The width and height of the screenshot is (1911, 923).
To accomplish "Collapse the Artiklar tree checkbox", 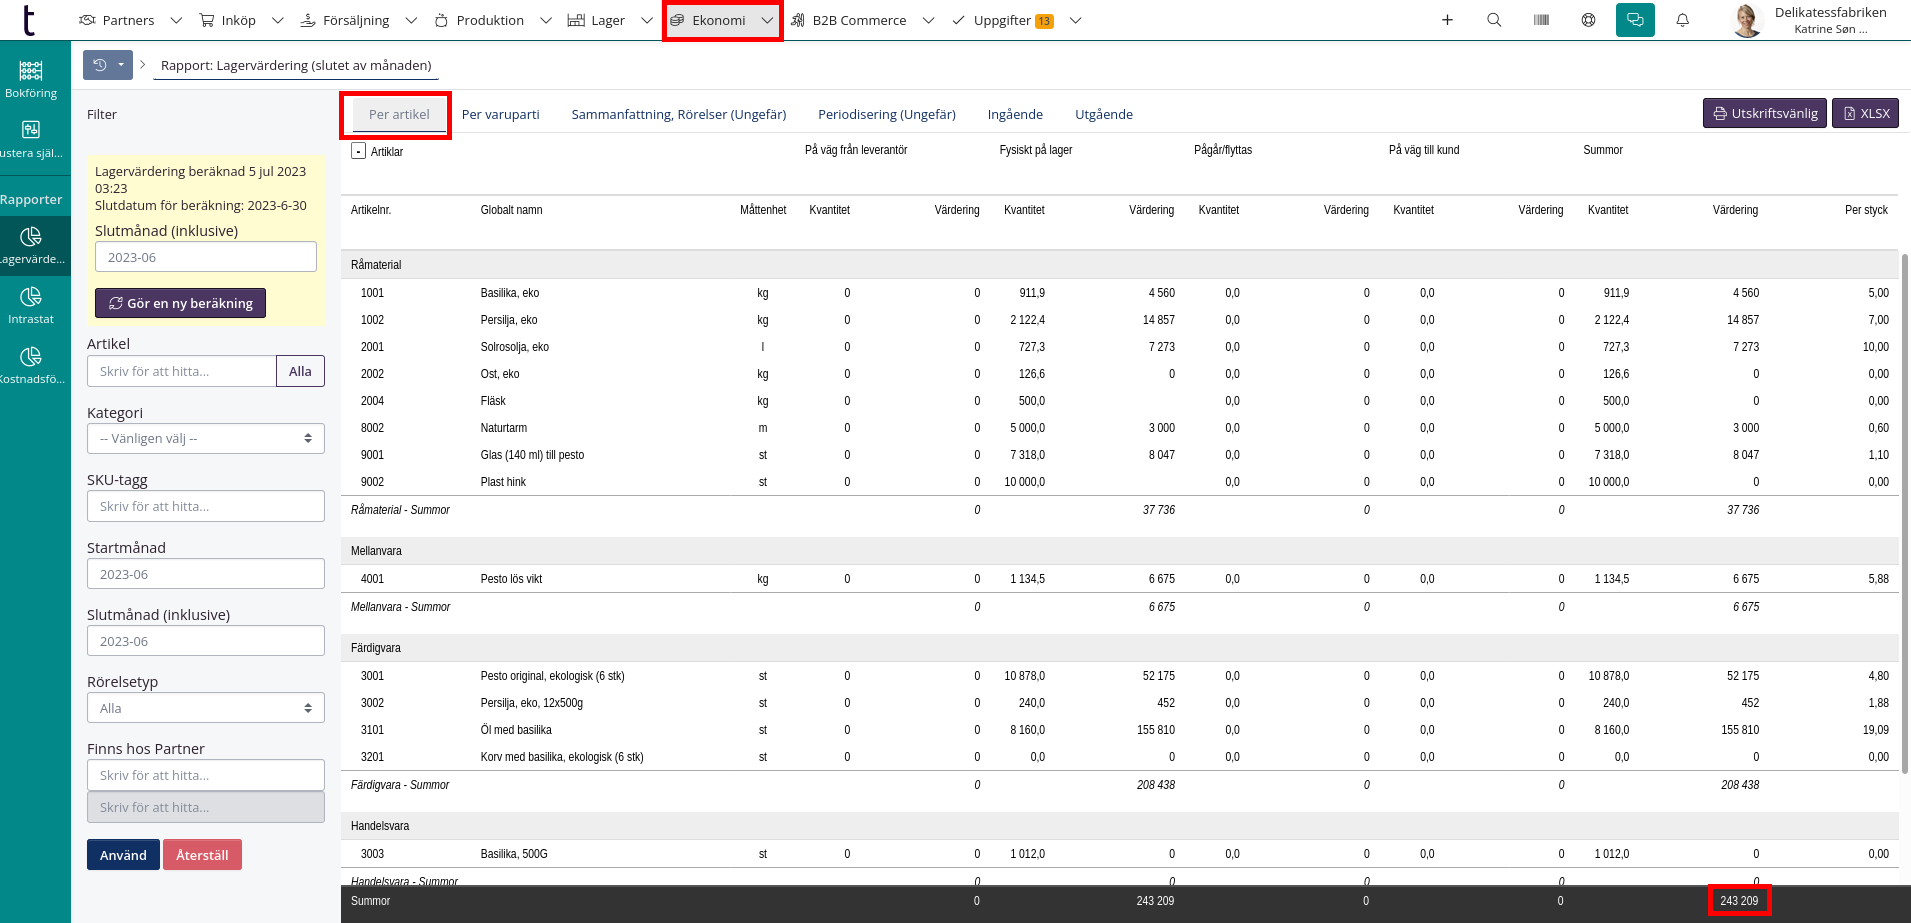I will click(x=358, y=151).
